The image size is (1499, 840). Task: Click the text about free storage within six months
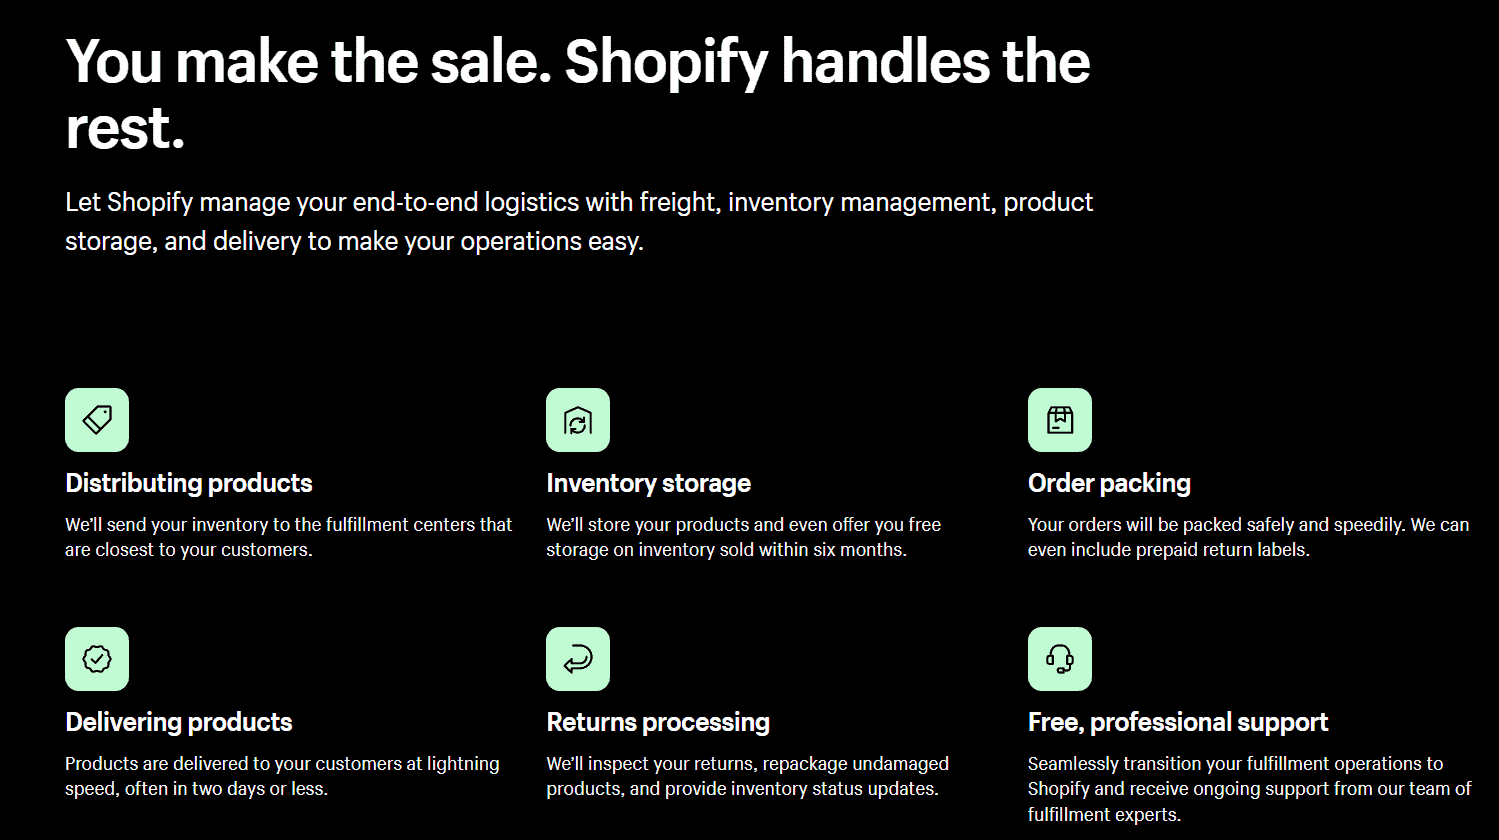(x=743, y=537)
